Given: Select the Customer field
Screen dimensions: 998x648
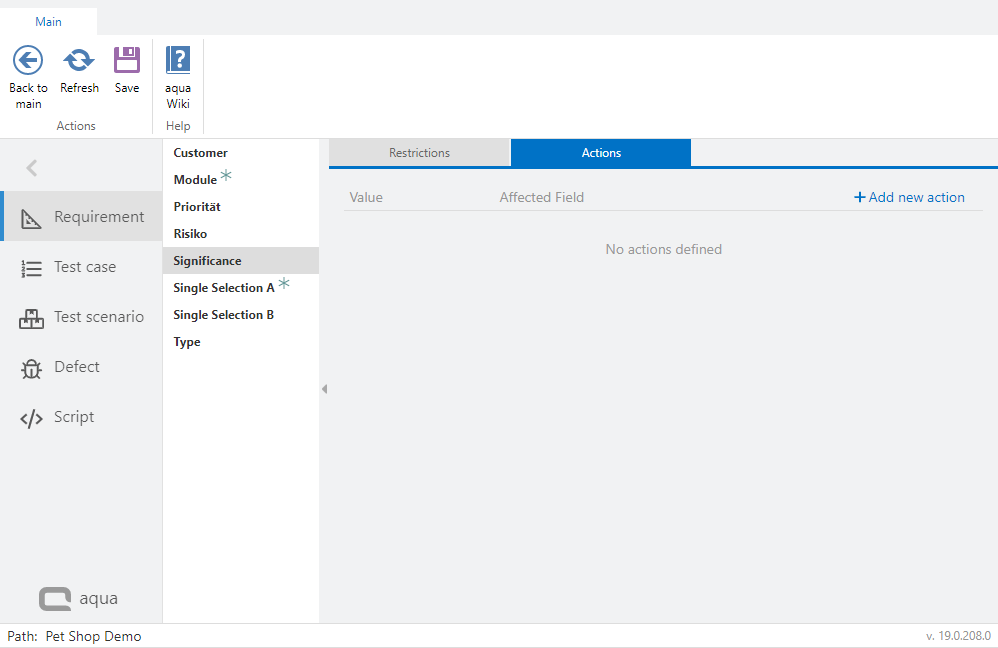Looking at the screenshot, I should coord(200,153).
